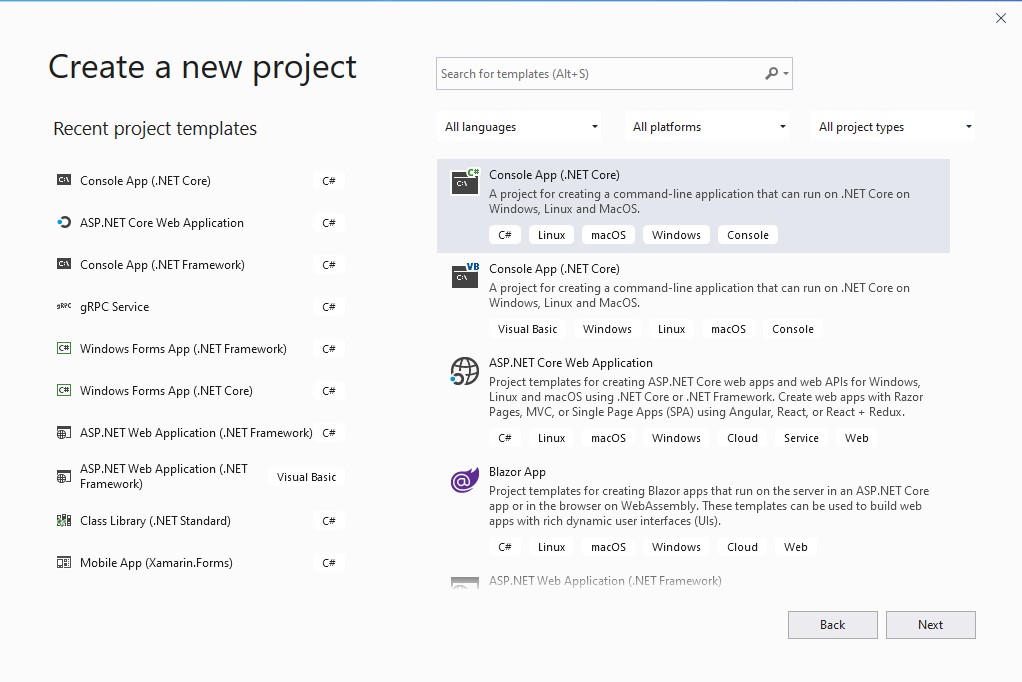Open the All project types dropdown
Screen dimensions: 1022x682
(895, 126)
